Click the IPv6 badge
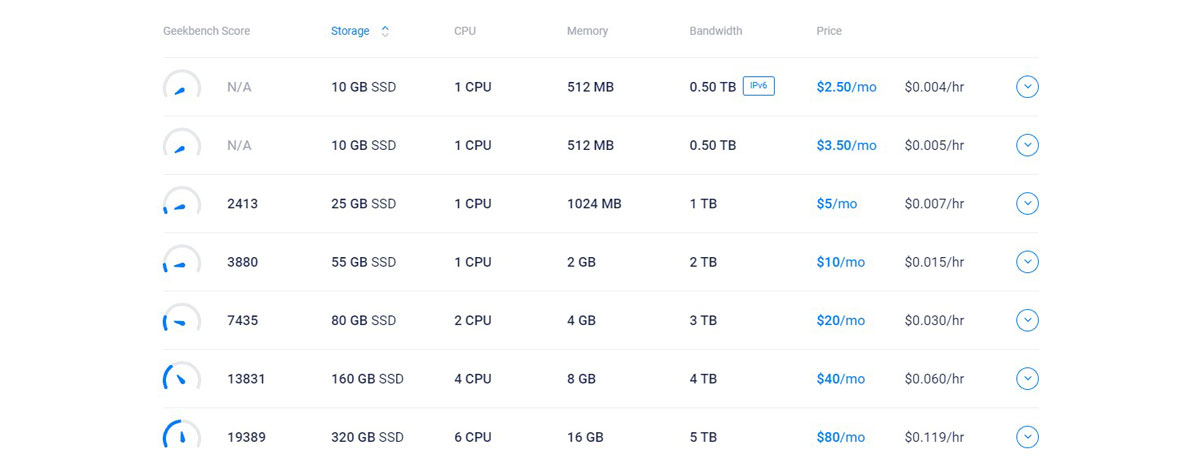This screenshot has width=1200, height=463. (x=759, y=86)
